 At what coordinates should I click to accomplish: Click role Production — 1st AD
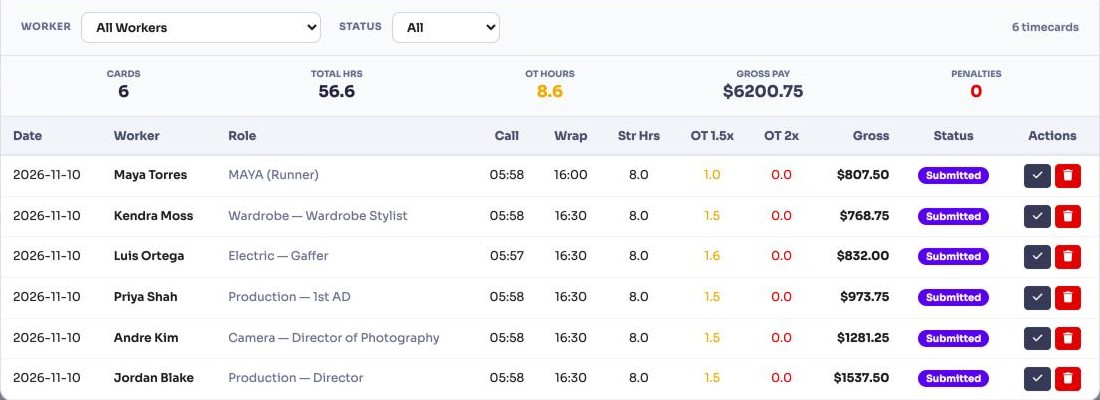coord(289,297)
